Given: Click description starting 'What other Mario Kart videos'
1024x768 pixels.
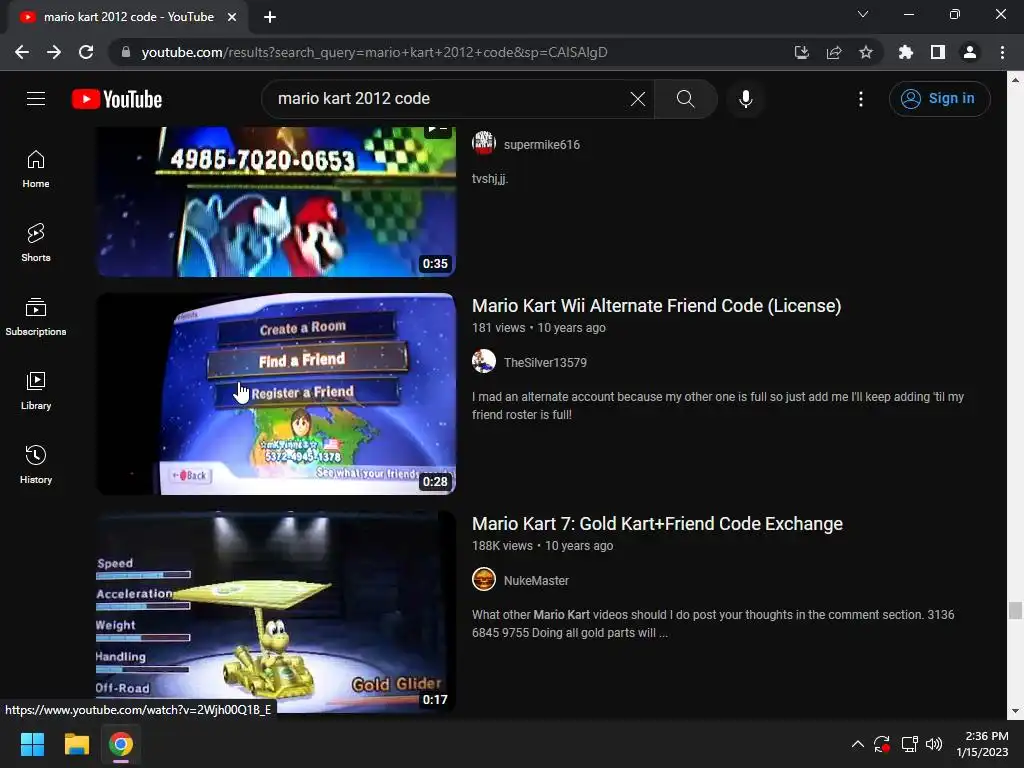Looking at the screenshot, I should coord(713,624).
